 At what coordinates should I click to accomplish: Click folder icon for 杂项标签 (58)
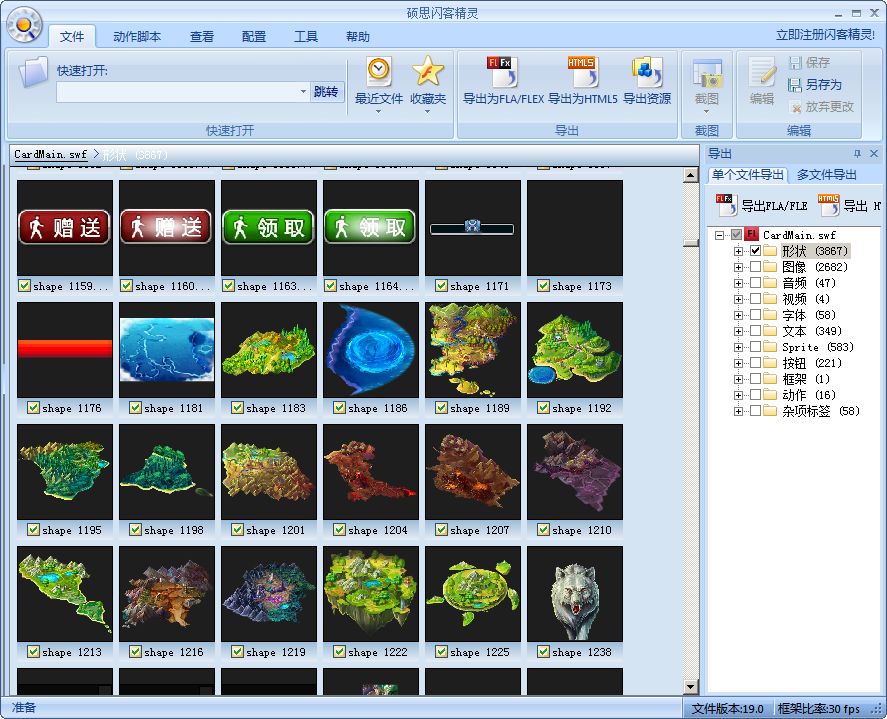[769, 411]
